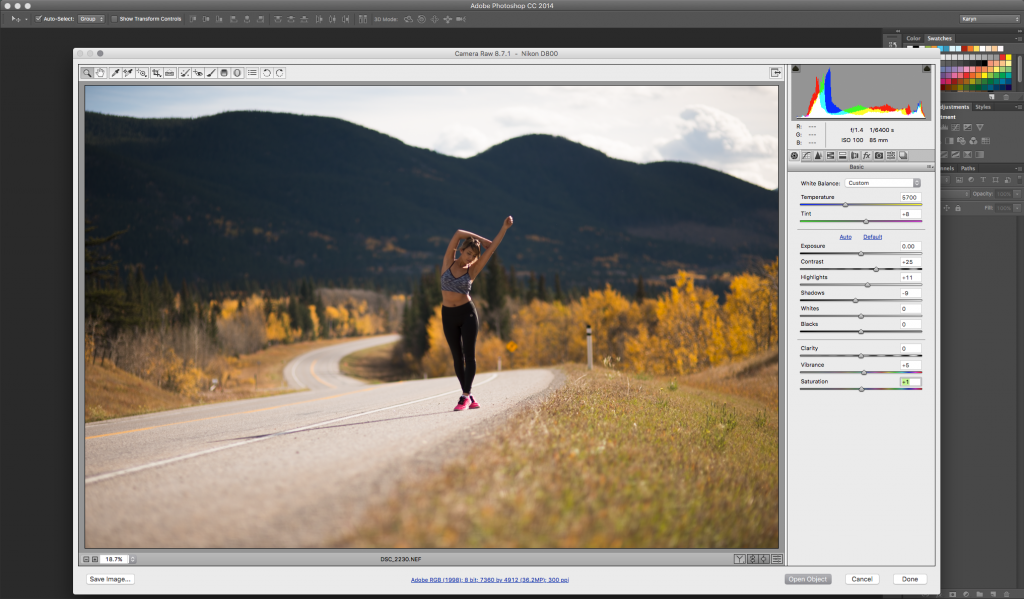This screenshot has width=1024, height=599.
Task: Copy current settings to Before
Action: [x=764, y=559]
